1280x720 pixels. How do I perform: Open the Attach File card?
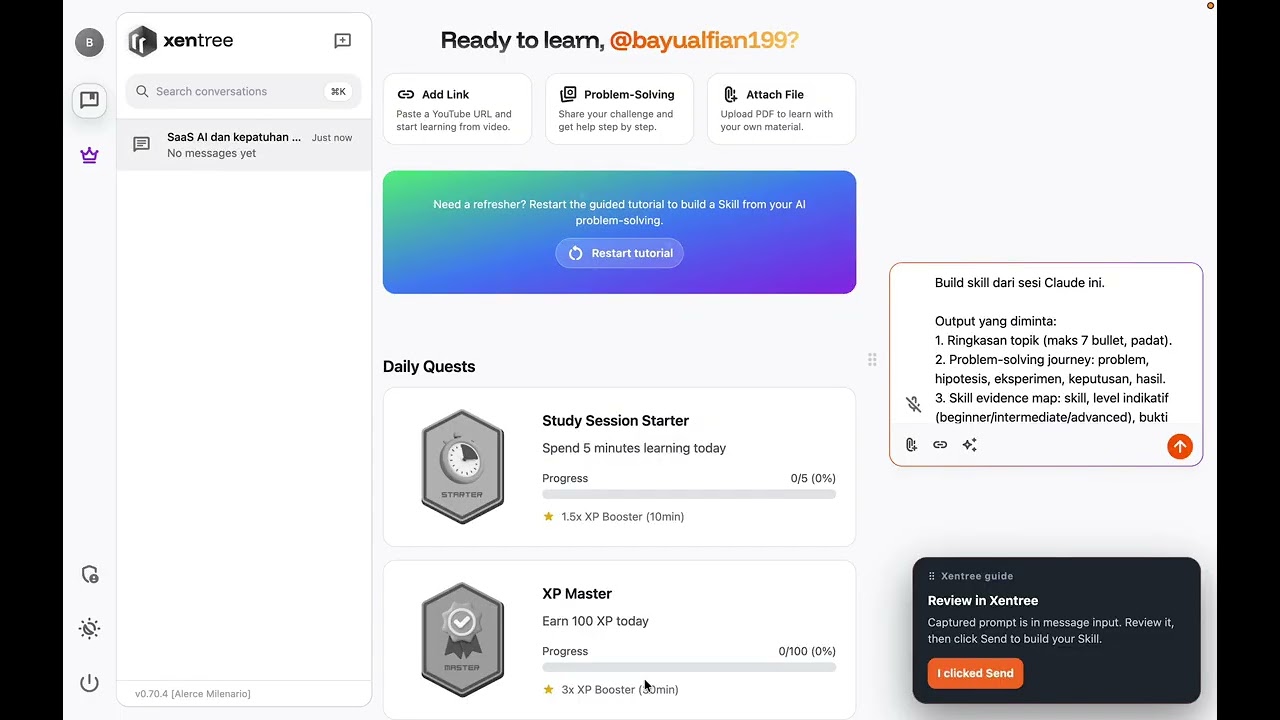click(x=781, y=109)
